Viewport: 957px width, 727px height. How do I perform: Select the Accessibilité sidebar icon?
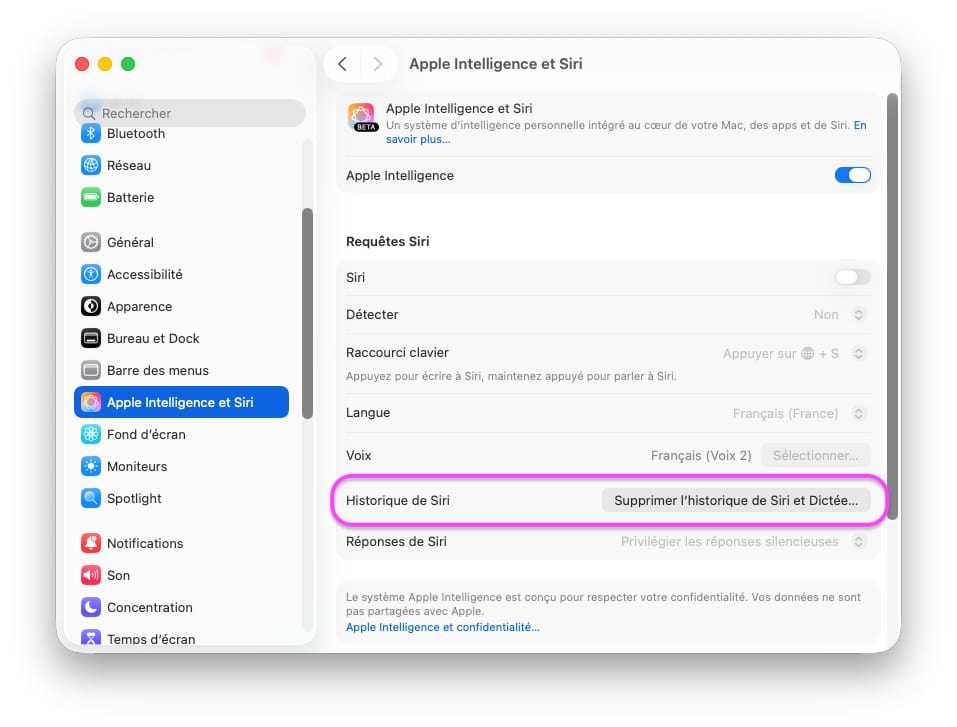(138, 274)
